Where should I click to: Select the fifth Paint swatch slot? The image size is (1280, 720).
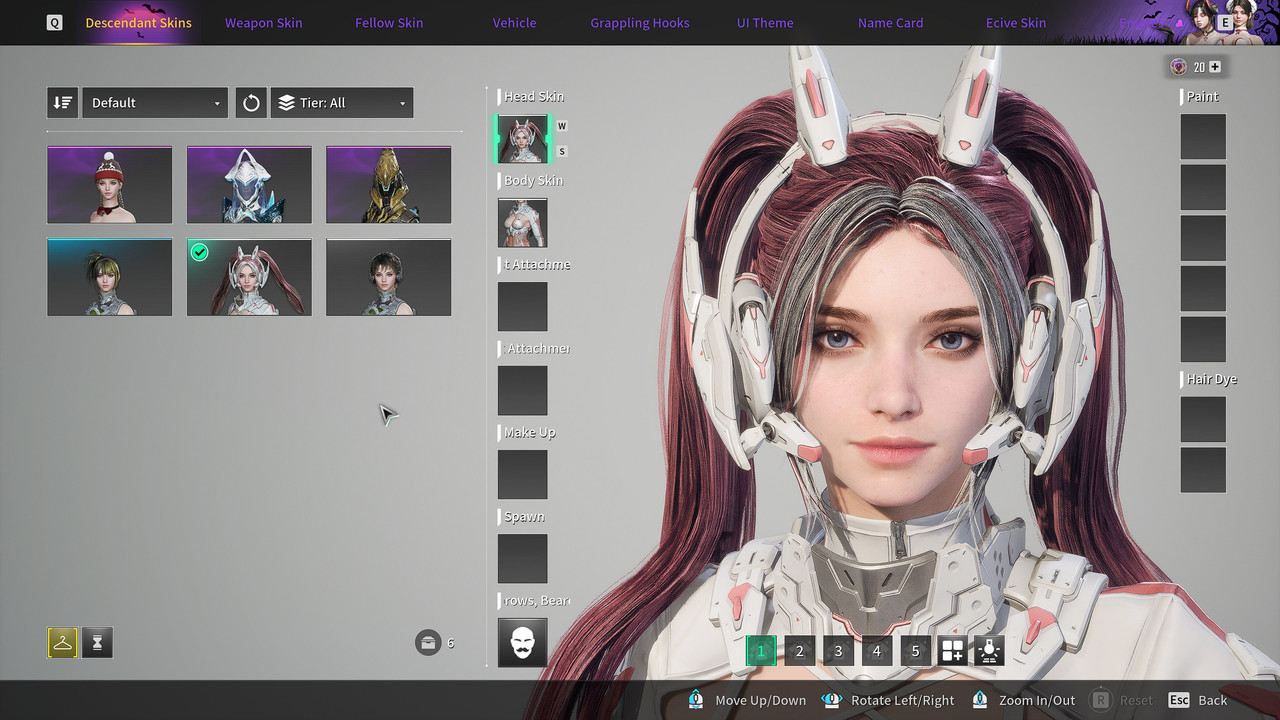[1203, 339]
